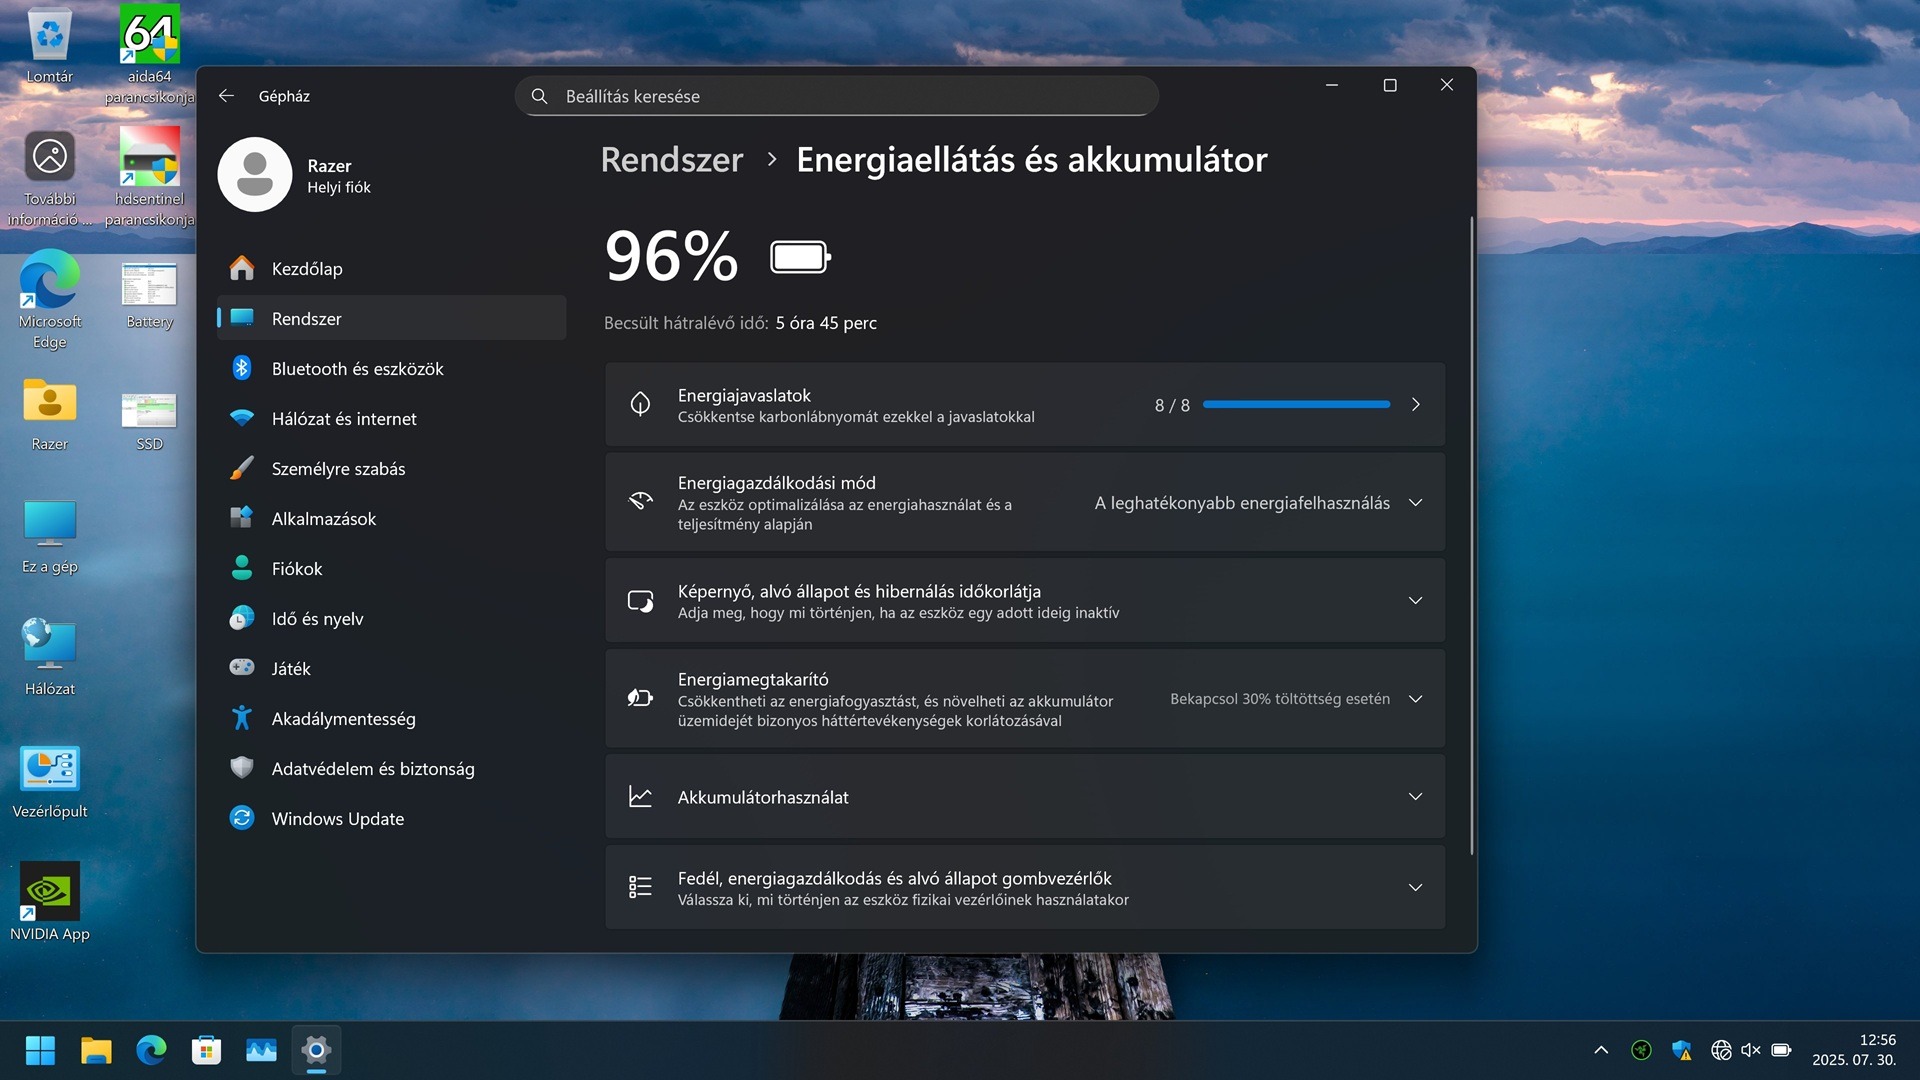Click the muted volume tray icon
Image resolution: width=1920 pixels, height=1080 pixels.
1750,1050
